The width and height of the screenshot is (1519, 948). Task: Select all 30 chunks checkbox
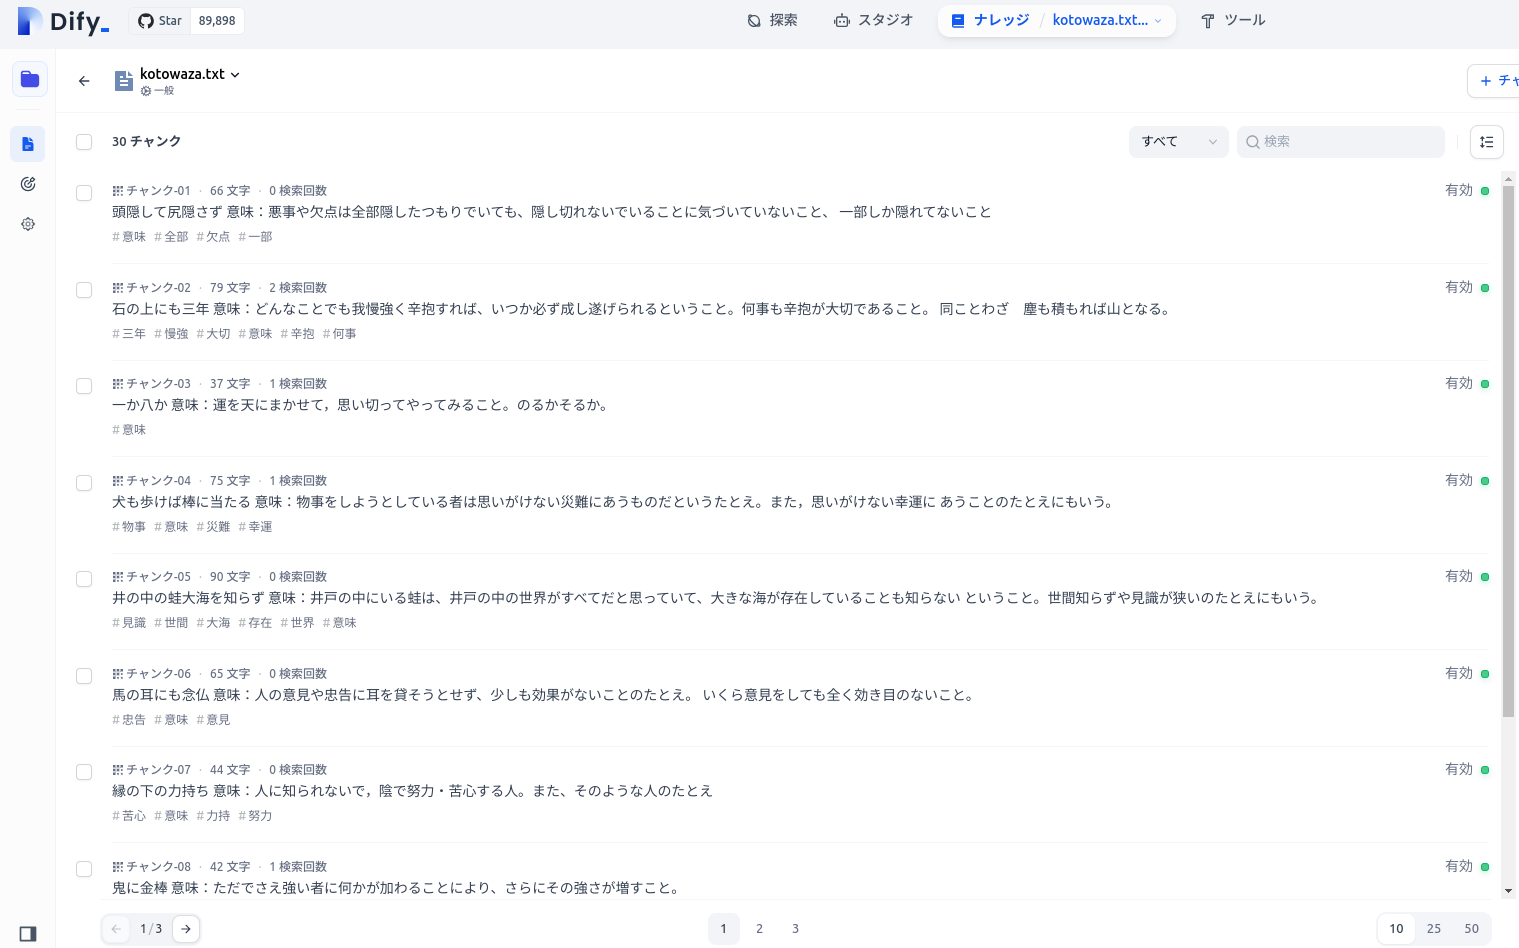click(84, 142)
